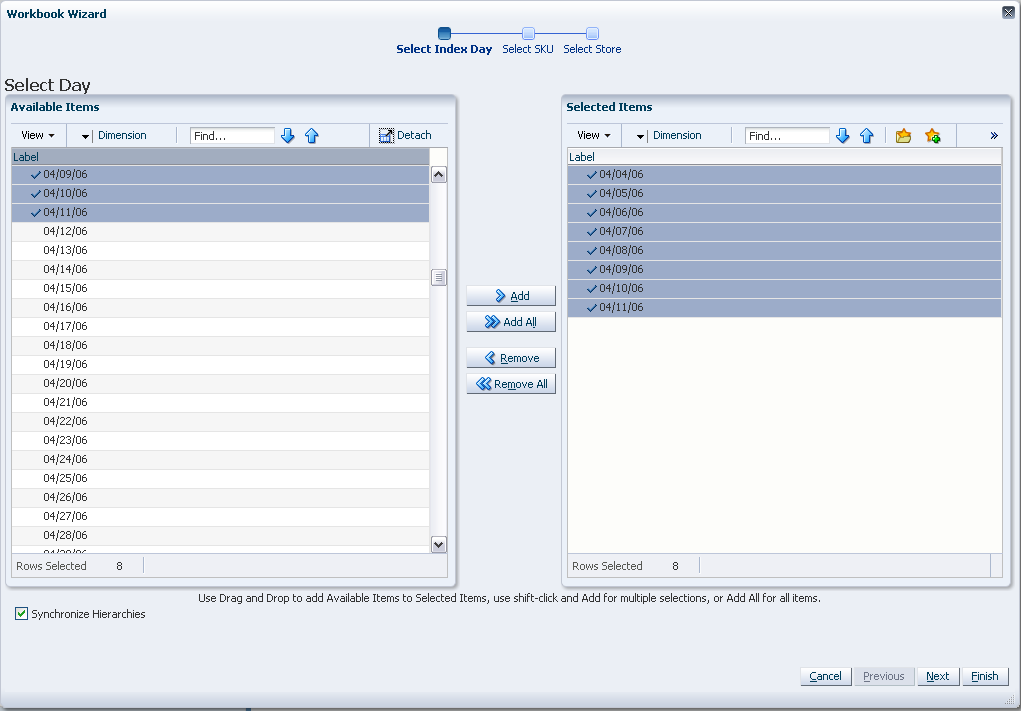Select 04/15/06 in Available Items
The width and height of the screenshot is (1021, 711).
(x=220, y=288)
